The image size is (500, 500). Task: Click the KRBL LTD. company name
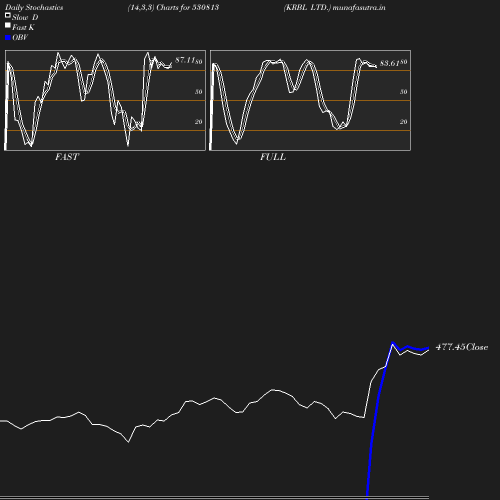[x=307, y=7]
